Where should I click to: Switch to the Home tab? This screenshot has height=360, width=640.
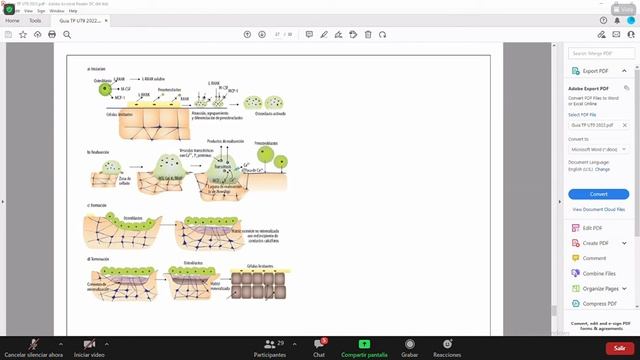coord(12,20)
